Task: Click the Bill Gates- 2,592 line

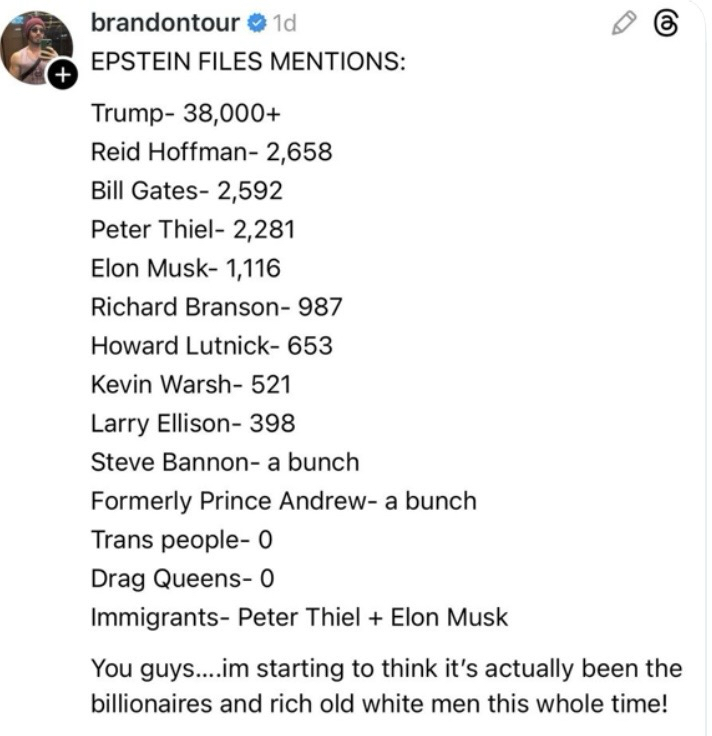Action: (189, 191)
